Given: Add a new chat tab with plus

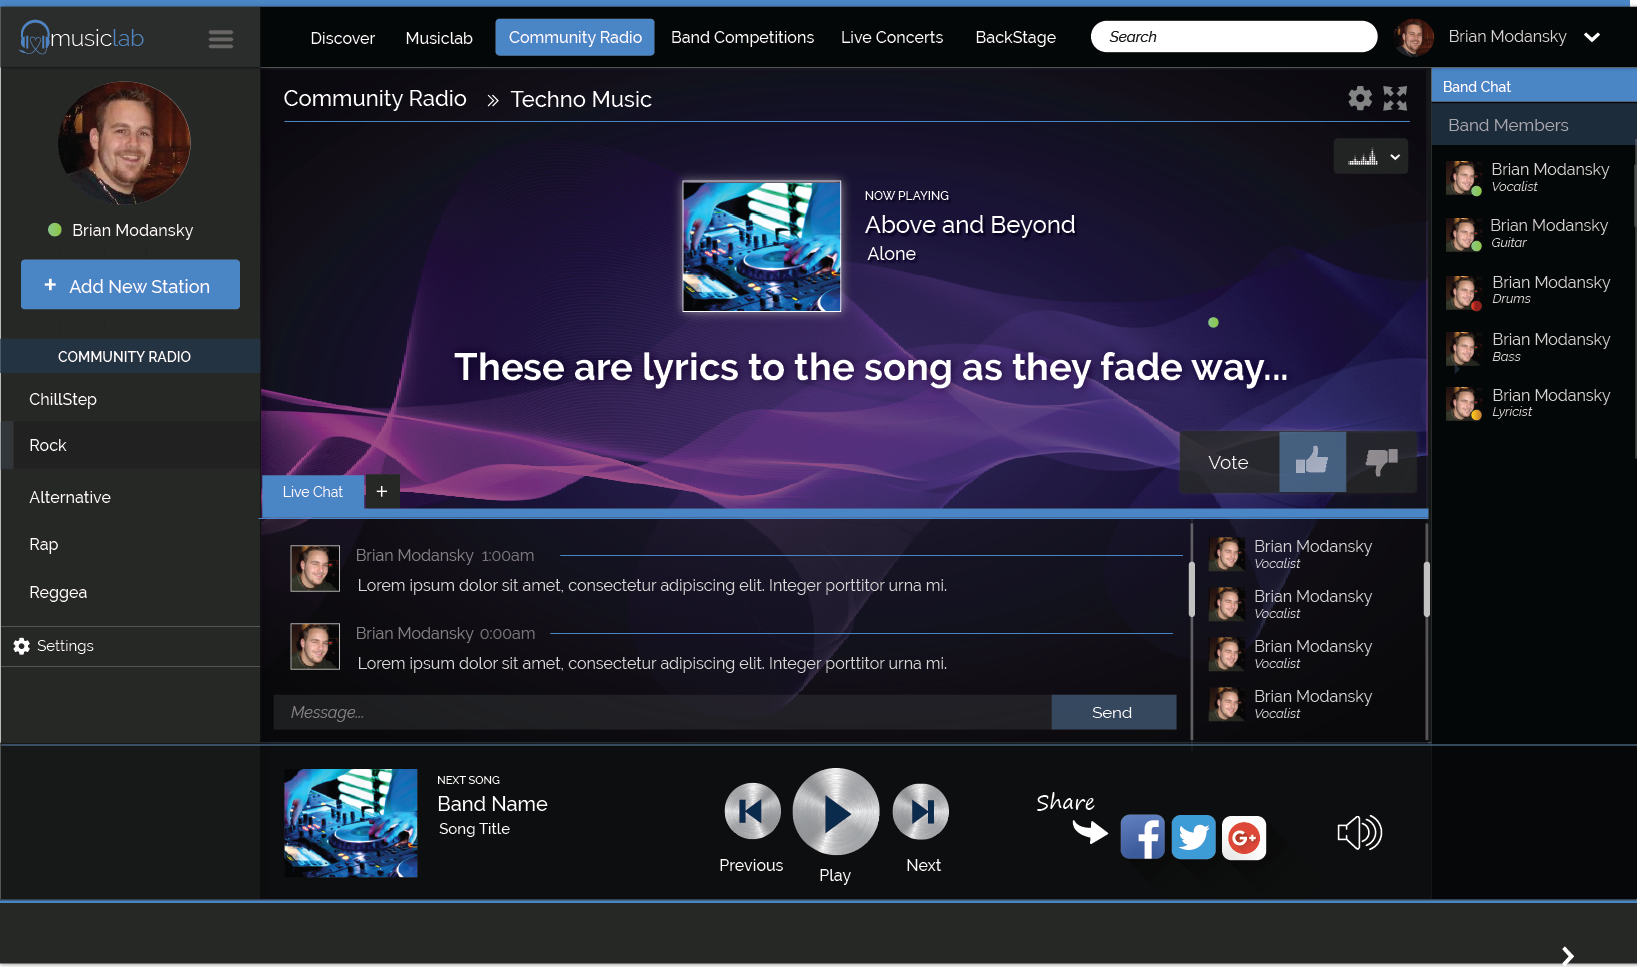Looking at the screenshot, I should point(382,491).
